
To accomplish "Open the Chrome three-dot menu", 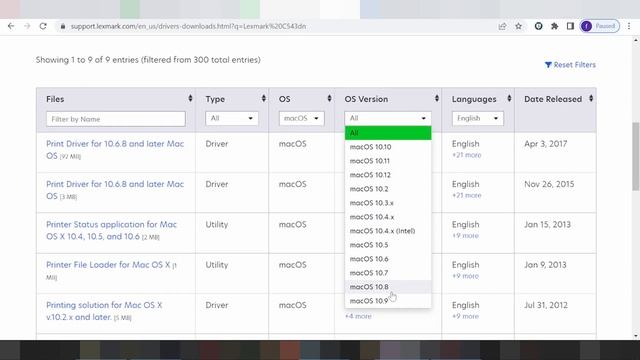I will coord(629,26).
